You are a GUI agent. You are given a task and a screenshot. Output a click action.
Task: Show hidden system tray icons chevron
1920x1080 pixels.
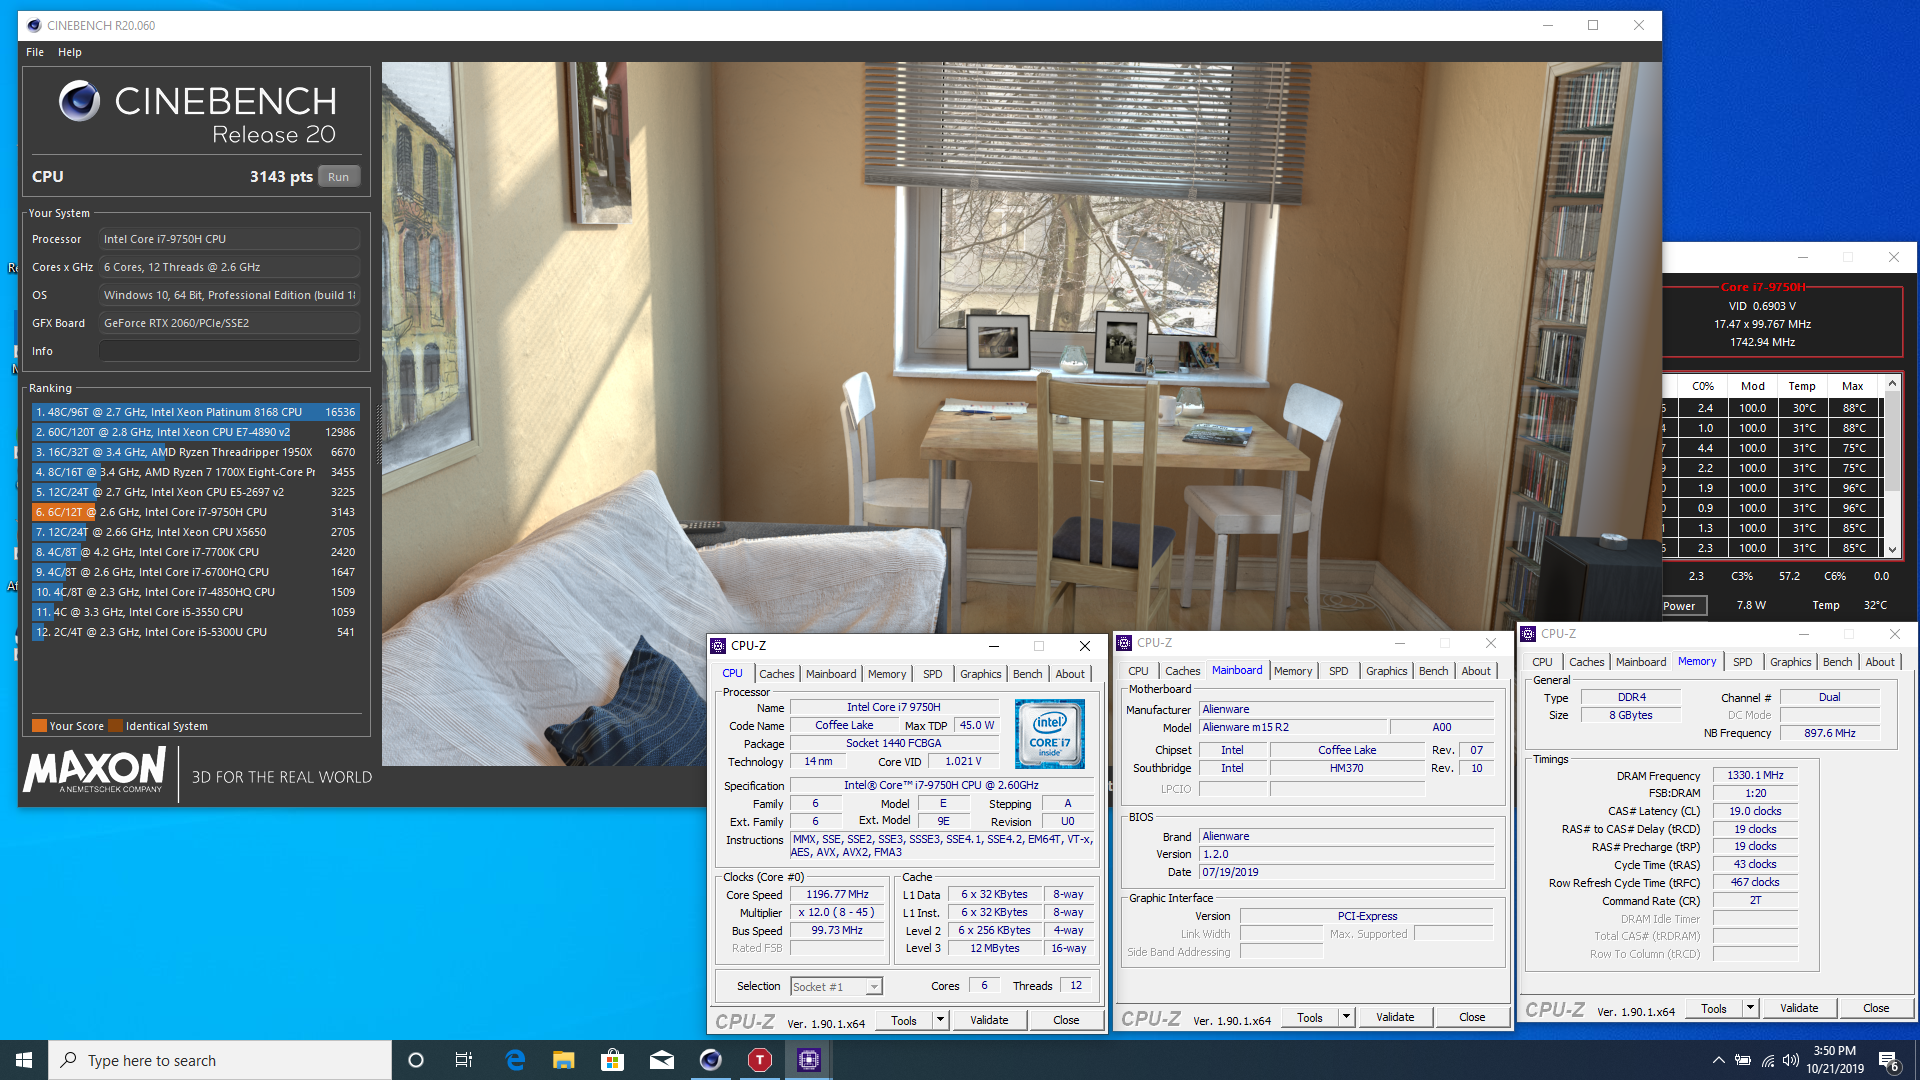[x=1718, y=1060]
